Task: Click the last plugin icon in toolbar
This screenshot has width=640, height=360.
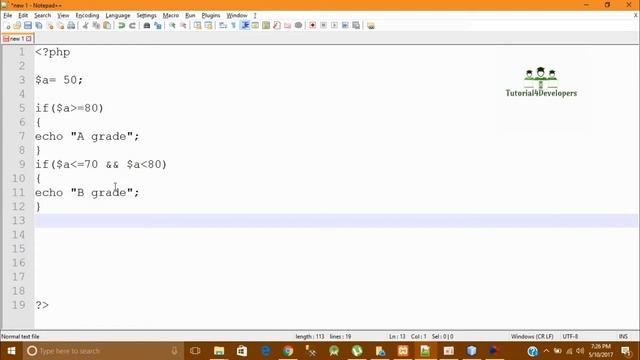Action: [371, 26]
